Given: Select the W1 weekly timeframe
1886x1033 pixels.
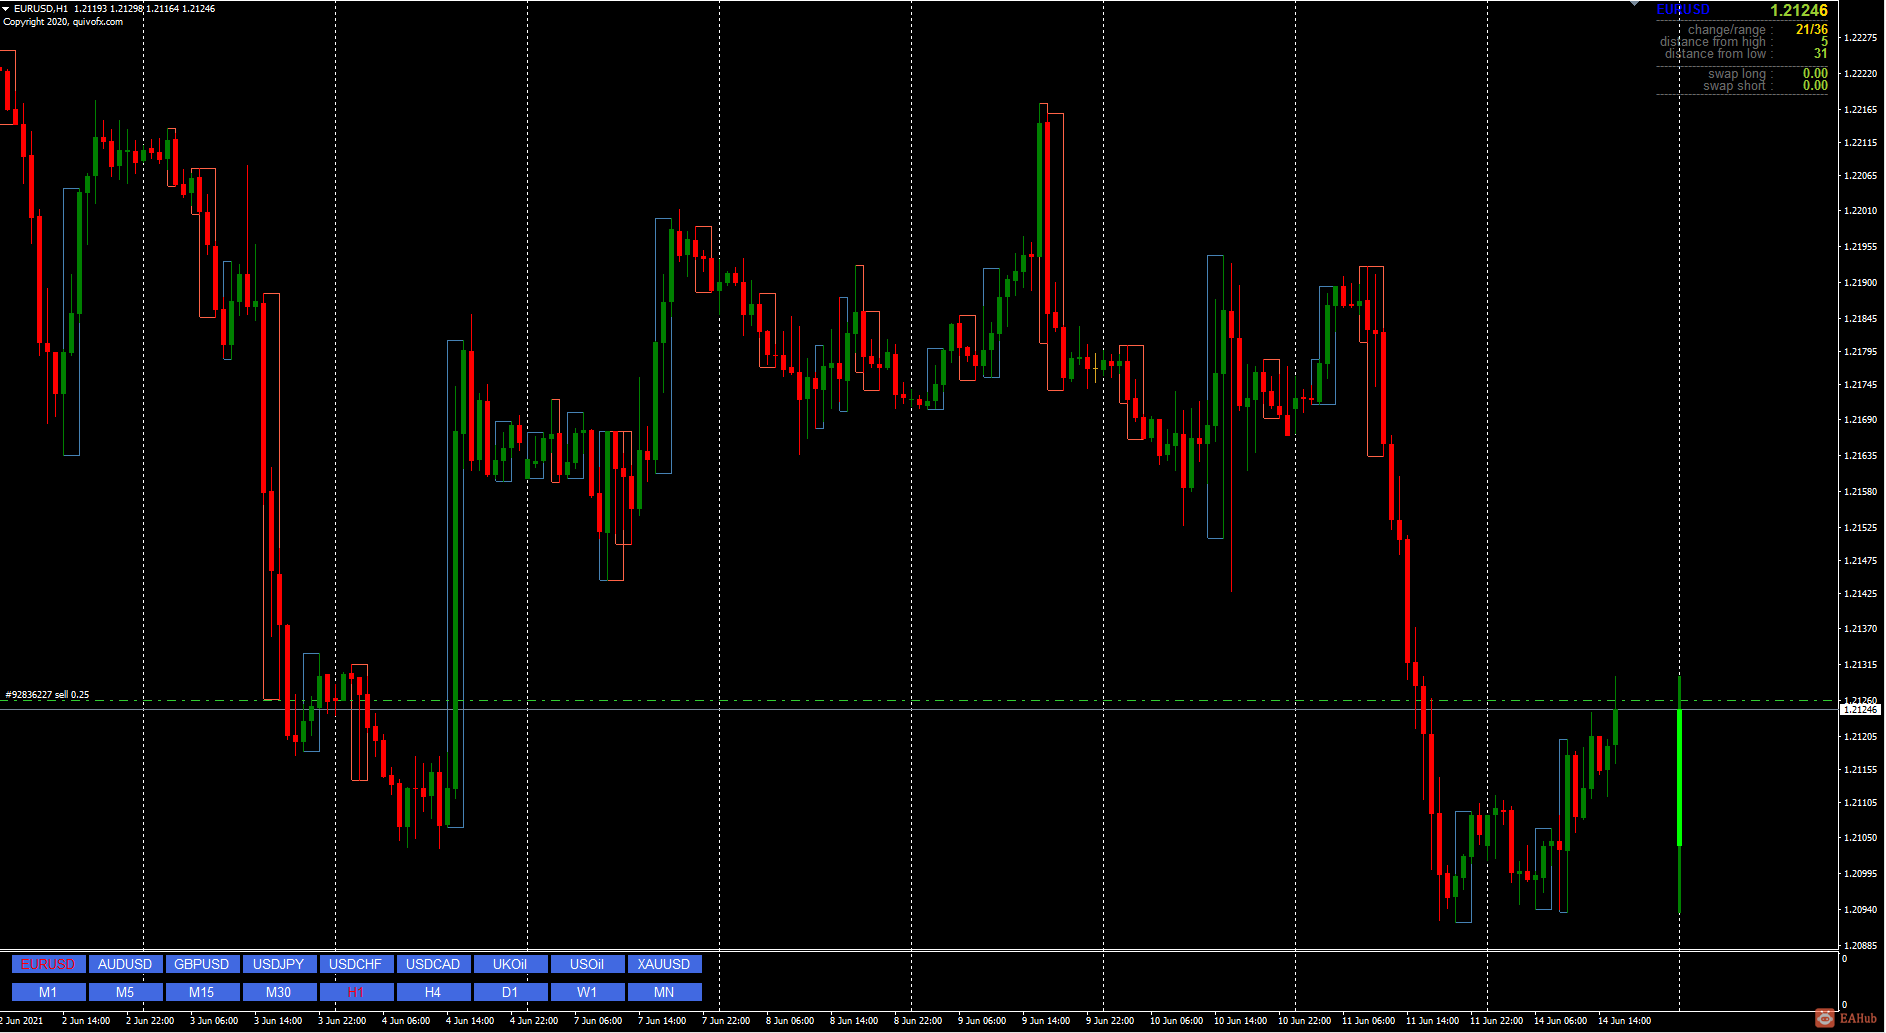Looking at the screenshot, I should [x=587, y=991].
